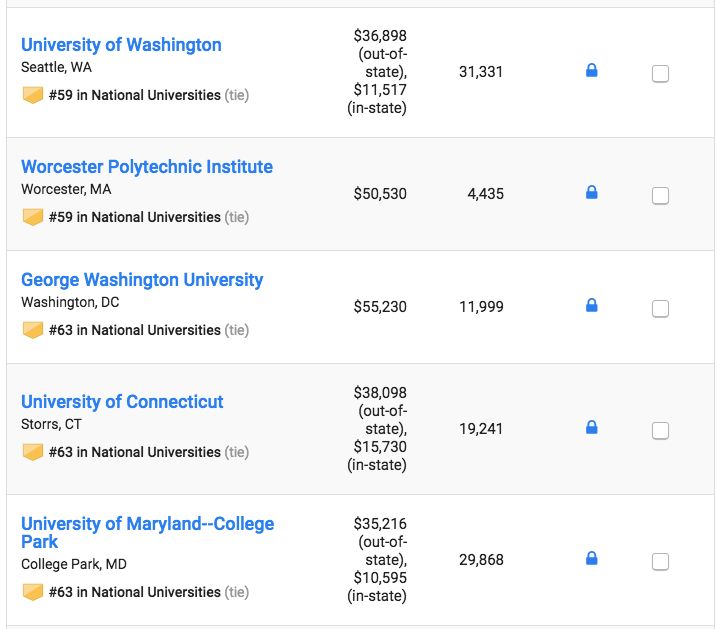Open the University of Washington link
The width and height of the screenshot is (717, 629).
[x=121, y=45]
